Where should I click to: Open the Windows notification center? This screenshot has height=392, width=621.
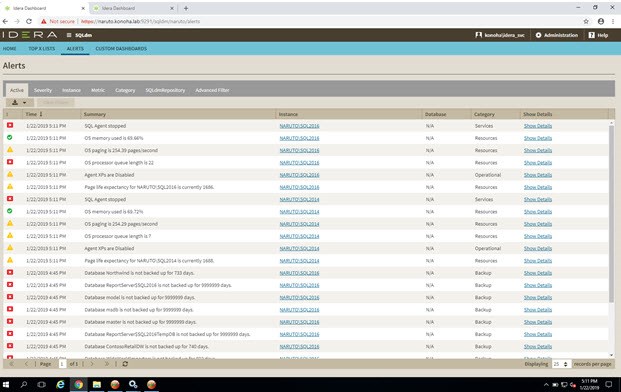(x=609, y=384)
